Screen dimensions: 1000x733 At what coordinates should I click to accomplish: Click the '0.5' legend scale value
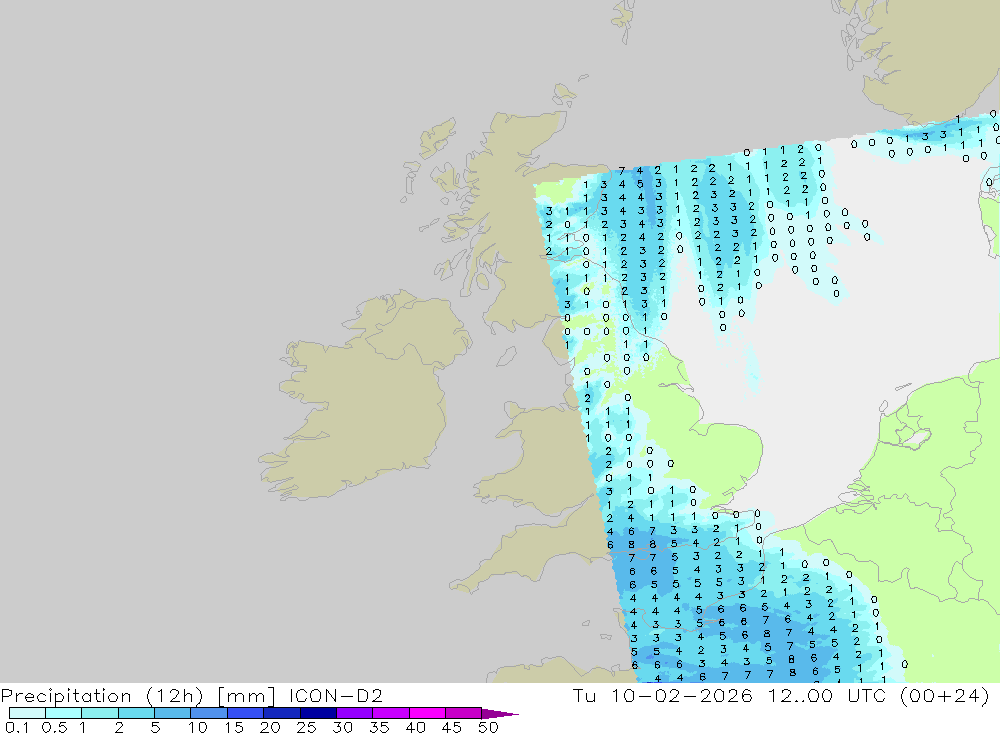point(54,727)
